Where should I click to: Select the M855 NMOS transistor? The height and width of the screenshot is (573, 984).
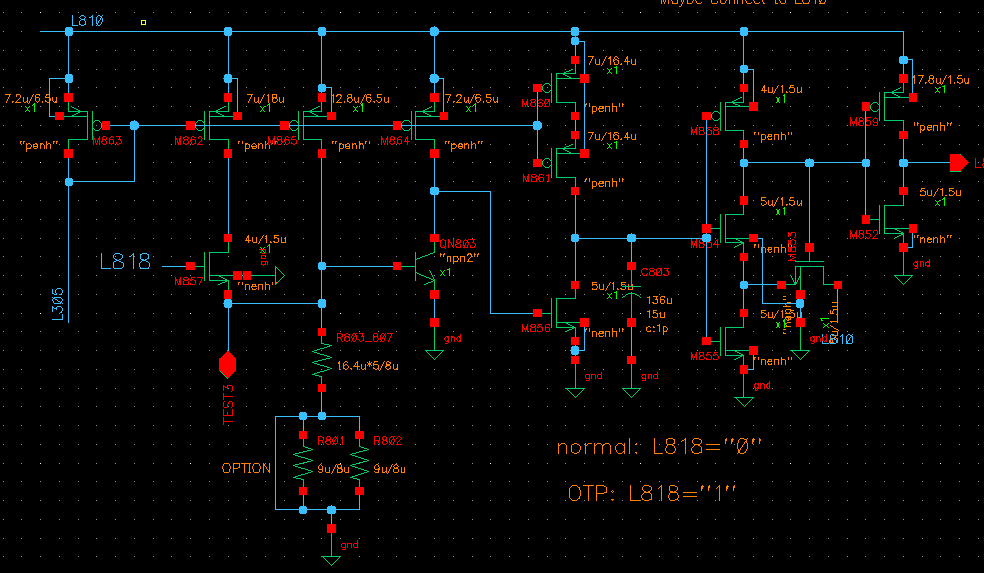(x=732, y=342)
